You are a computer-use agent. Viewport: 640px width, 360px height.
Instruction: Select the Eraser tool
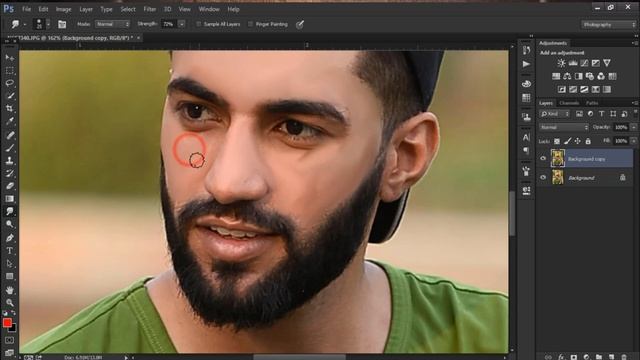(x=10, y=186)
